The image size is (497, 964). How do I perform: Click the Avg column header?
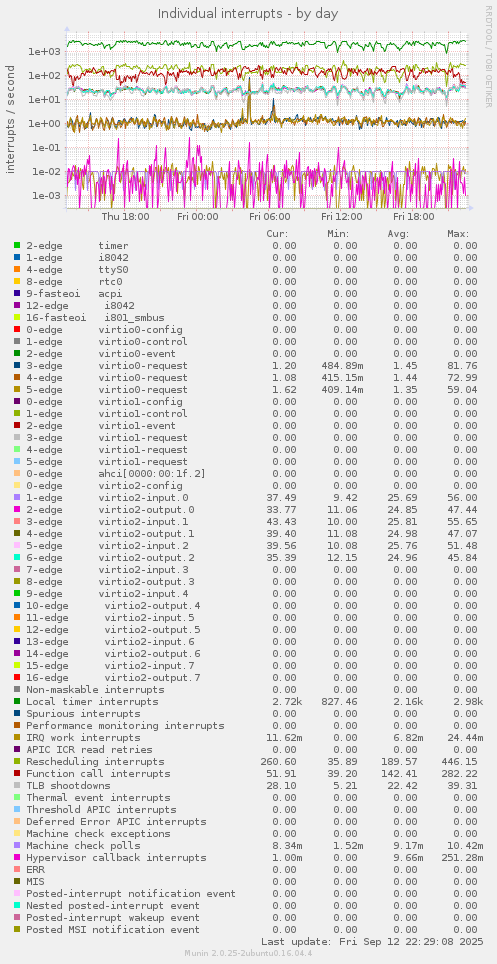[x=399, y=234]
